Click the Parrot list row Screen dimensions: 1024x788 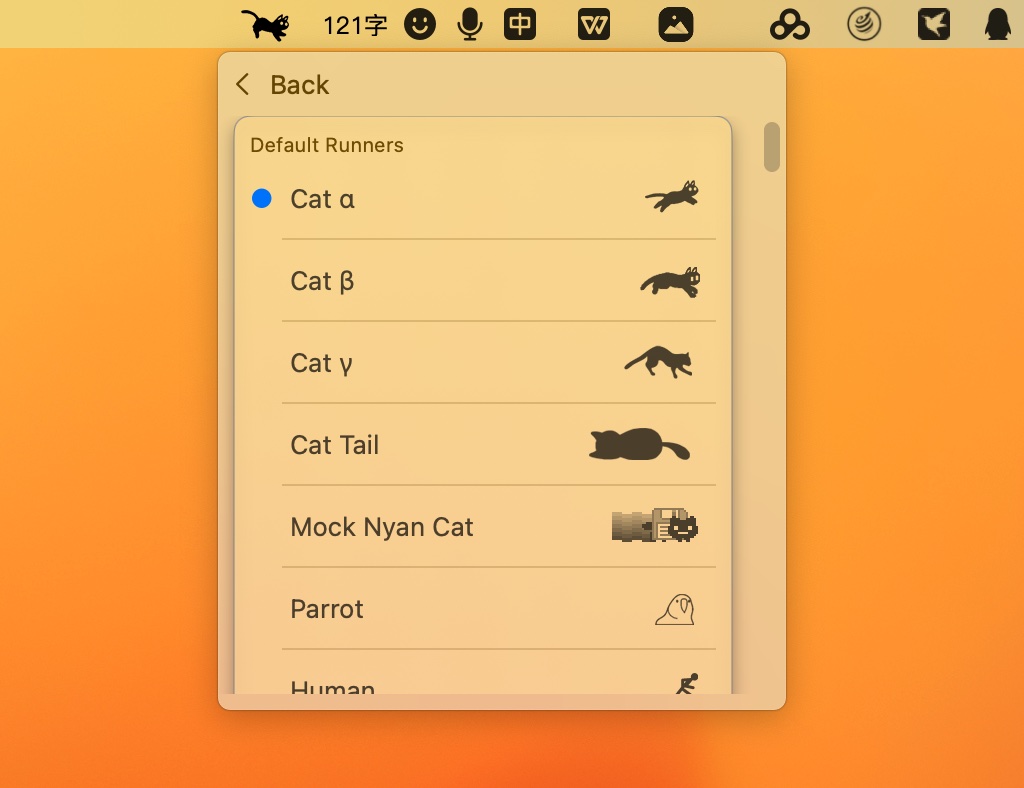coord(450,607)
